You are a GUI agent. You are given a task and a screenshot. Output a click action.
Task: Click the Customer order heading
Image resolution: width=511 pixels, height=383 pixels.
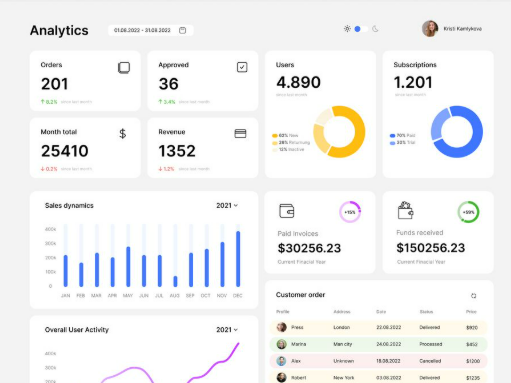coord(300,295)
